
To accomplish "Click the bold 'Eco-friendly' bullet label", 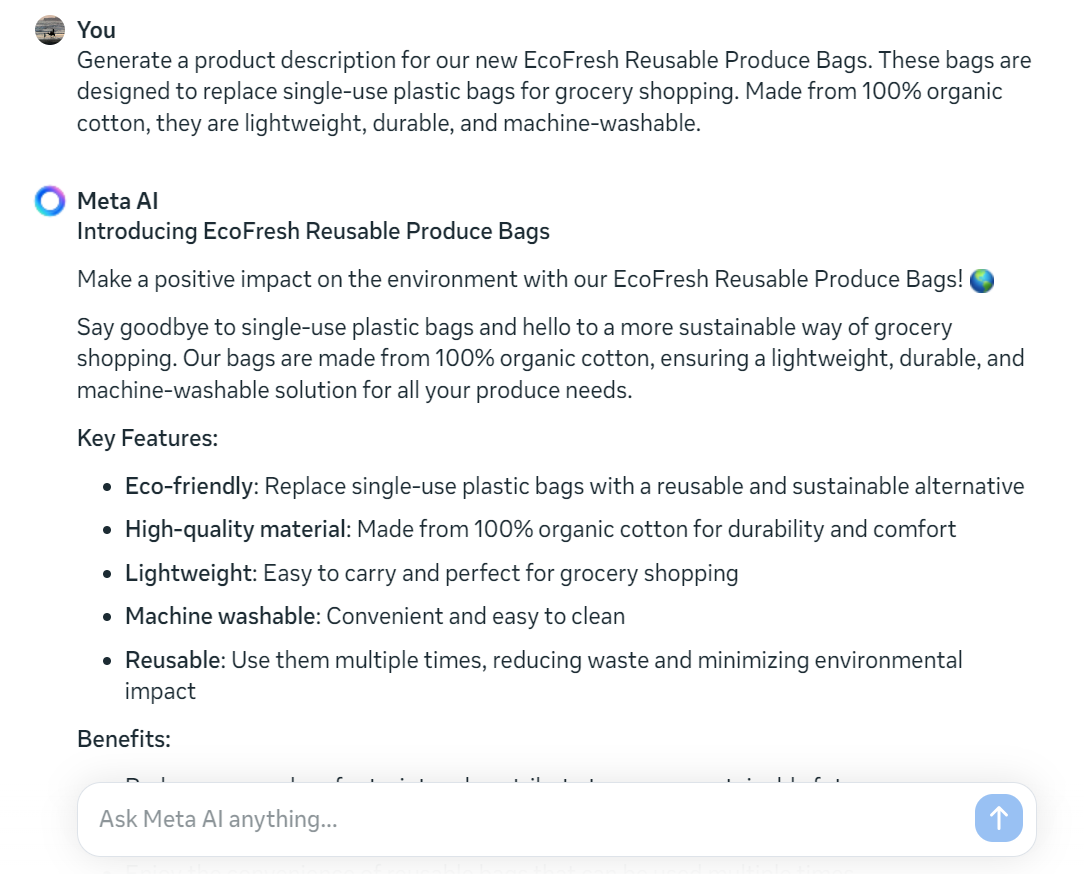I will 188,486.
